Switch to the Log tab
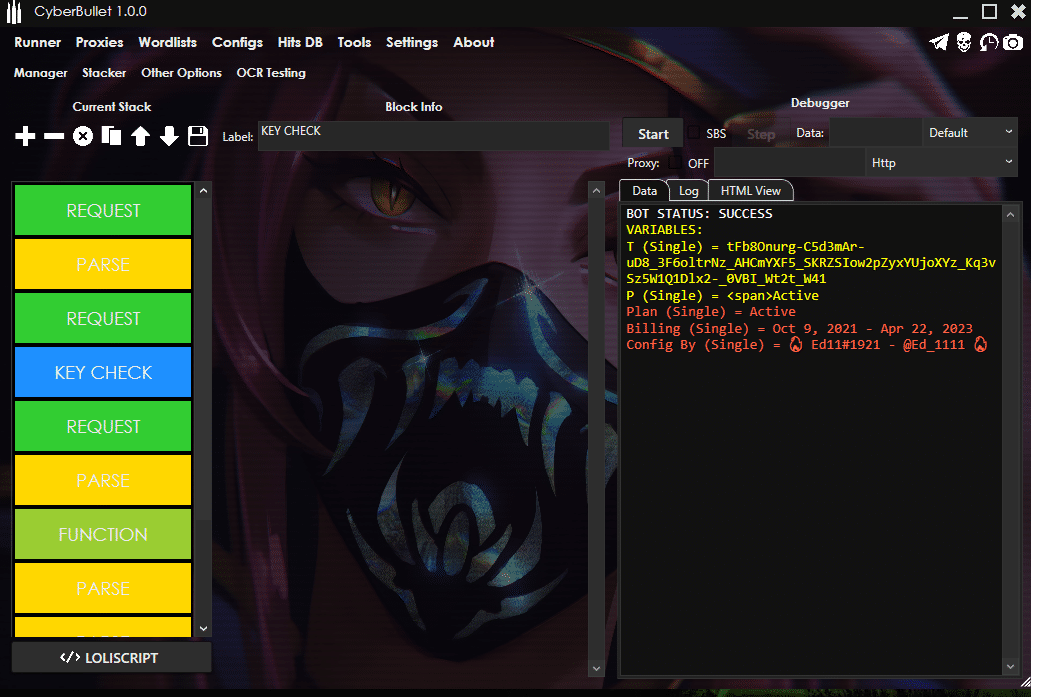 coord(688,190)
